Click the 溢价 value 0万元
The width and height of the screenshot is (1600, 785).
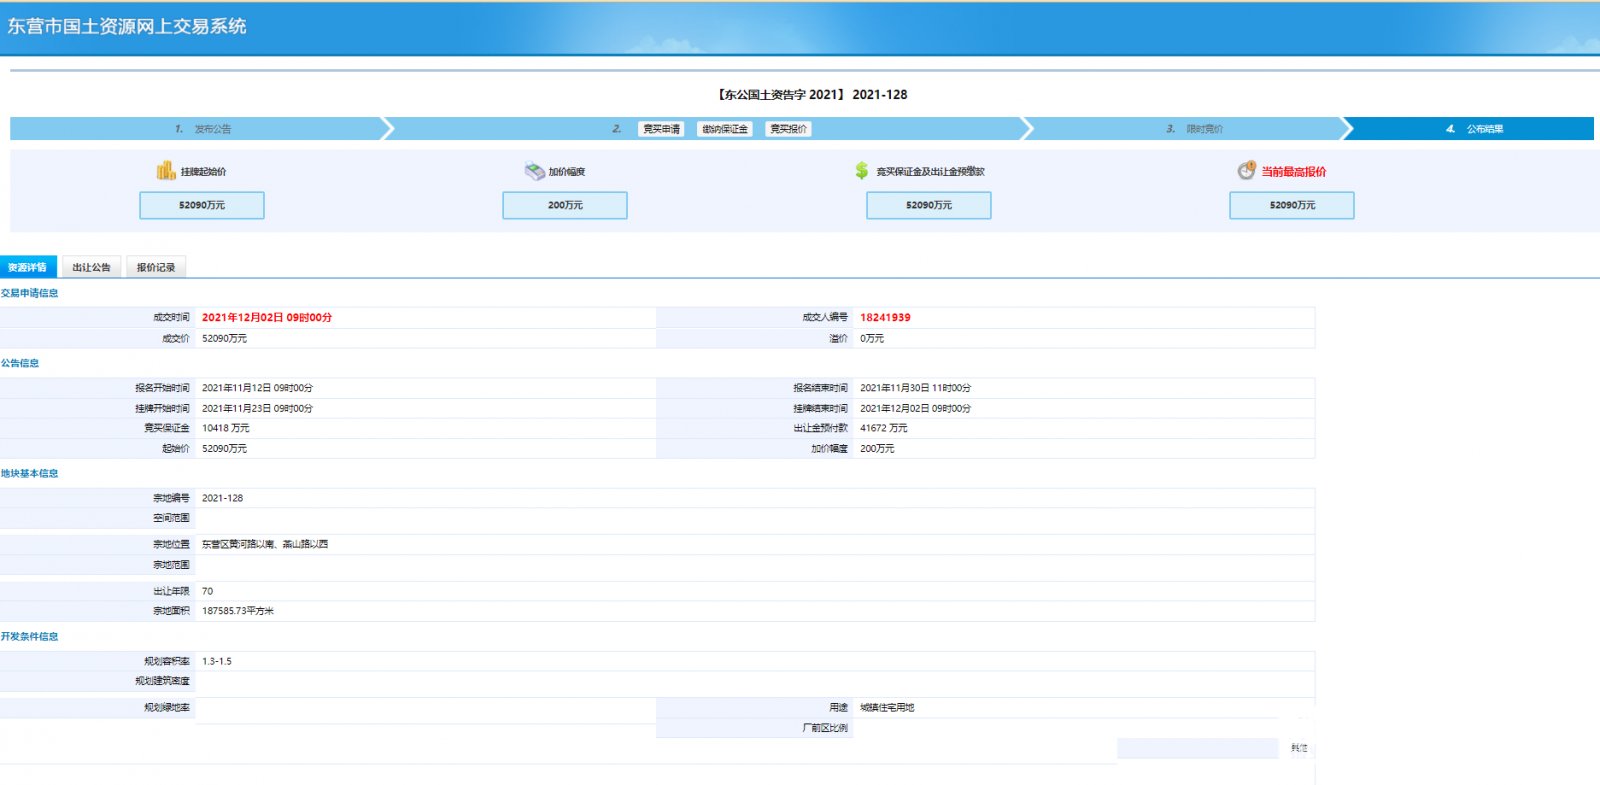tap(872, 338)
